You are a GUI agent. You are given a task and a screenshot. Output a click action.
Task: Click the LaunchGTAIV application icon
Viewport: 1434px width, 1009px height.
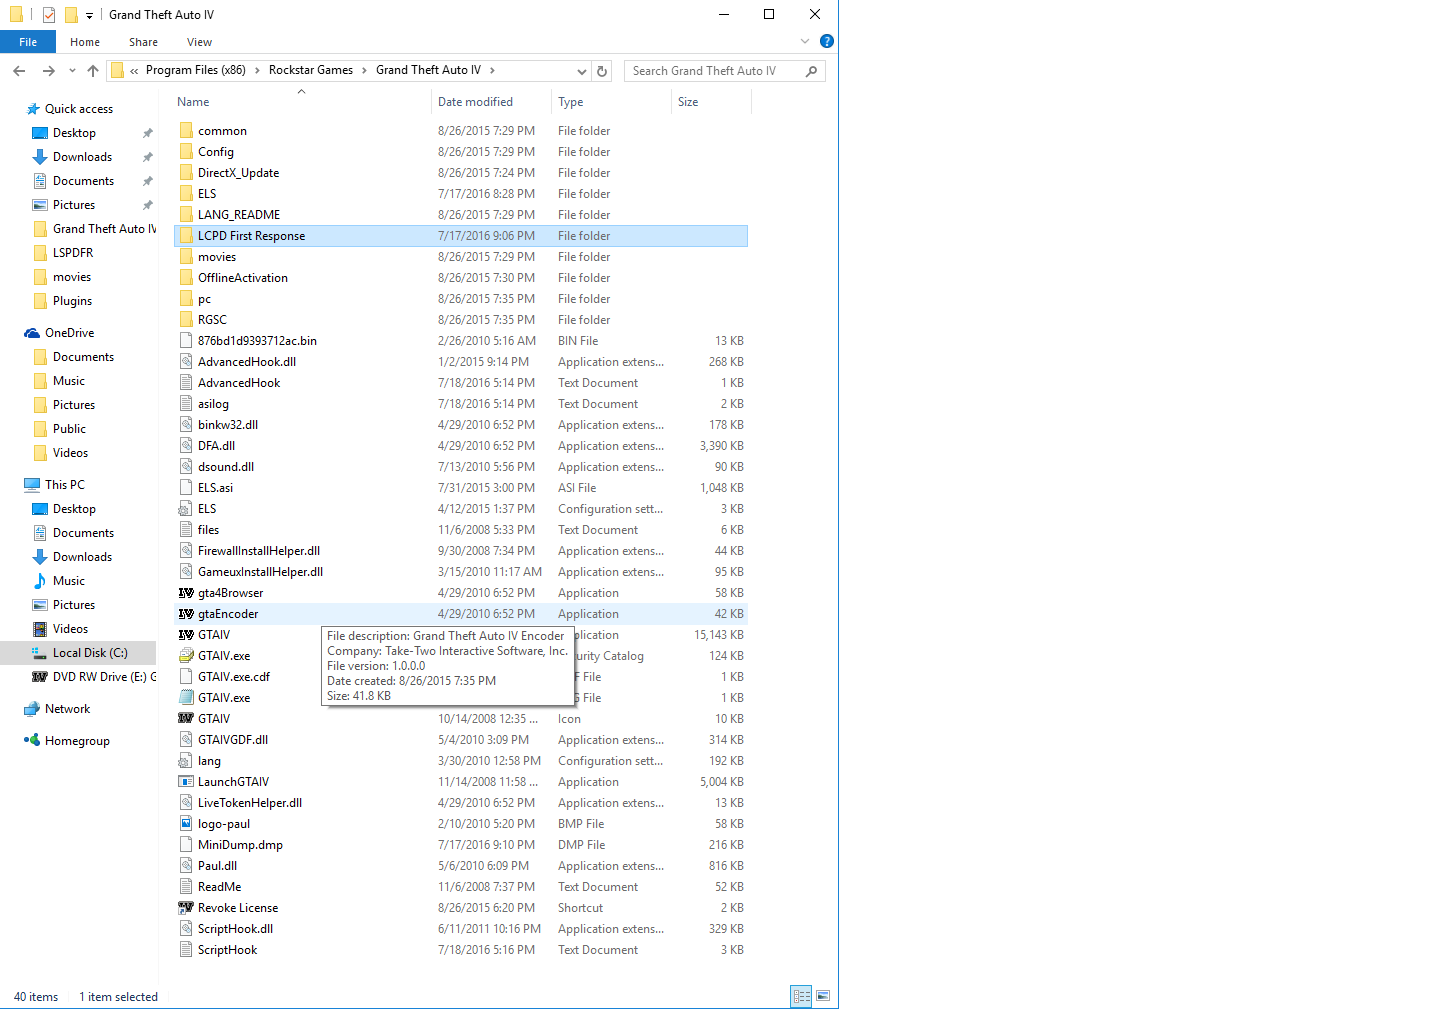186,782
